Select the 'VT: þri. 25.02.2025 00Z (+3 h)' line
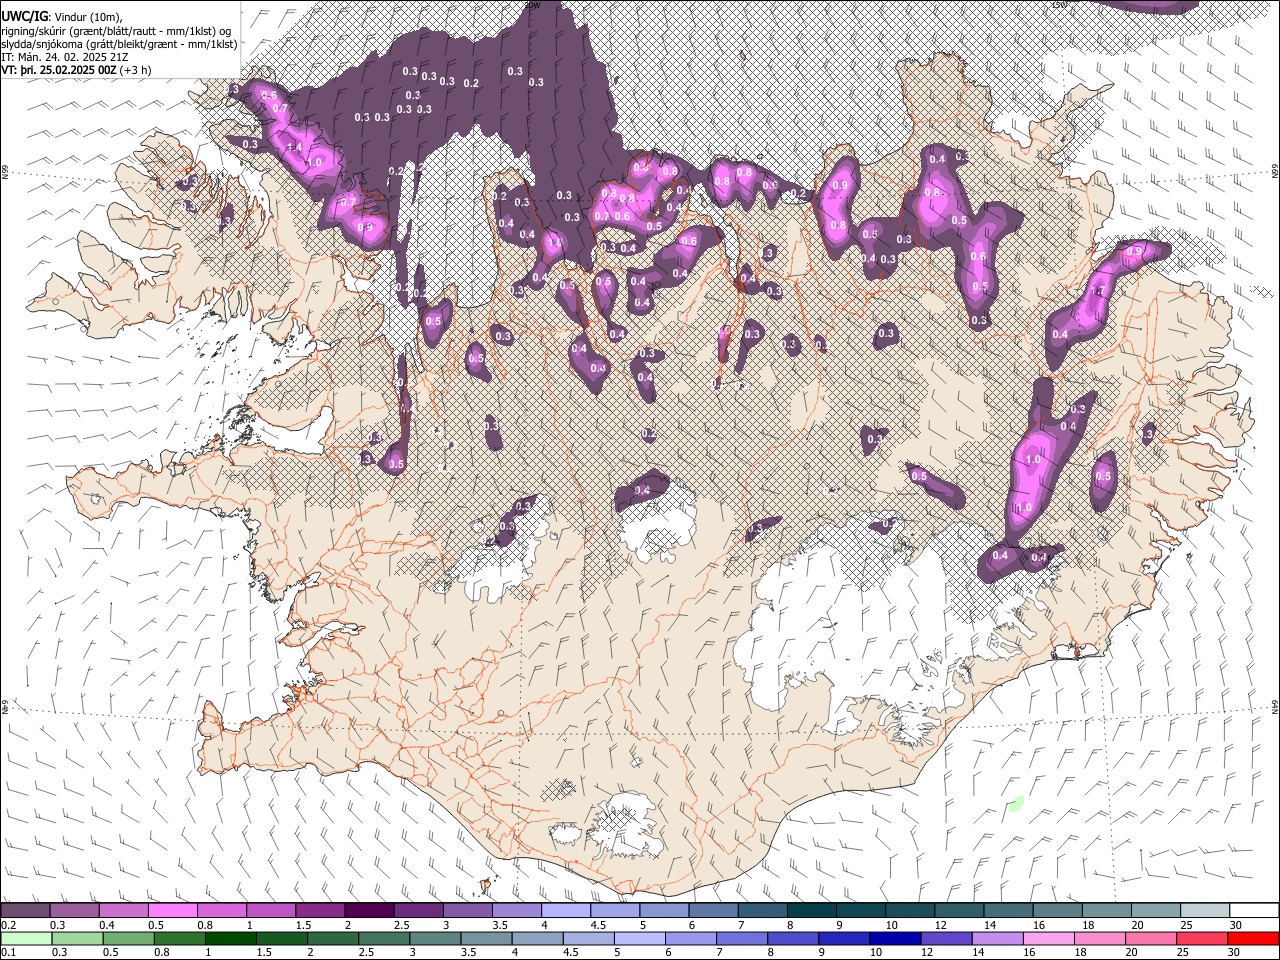This screenshot has width=1280, height=960. click(77, 70)
